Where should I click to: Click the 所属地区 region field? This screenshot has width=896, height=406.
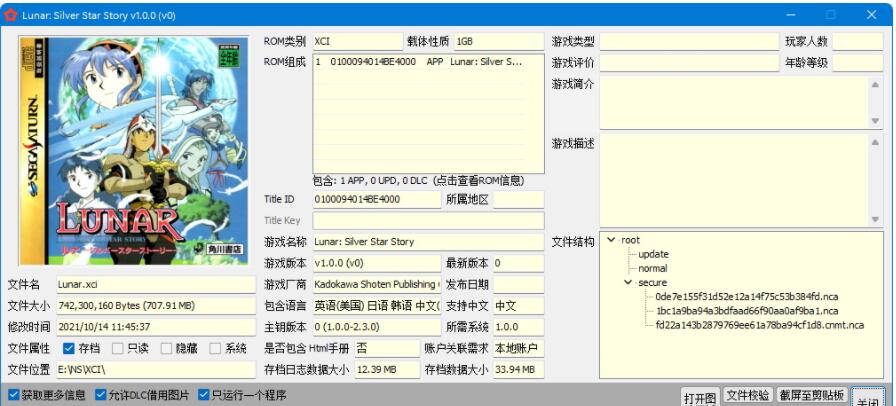(519, 200)
